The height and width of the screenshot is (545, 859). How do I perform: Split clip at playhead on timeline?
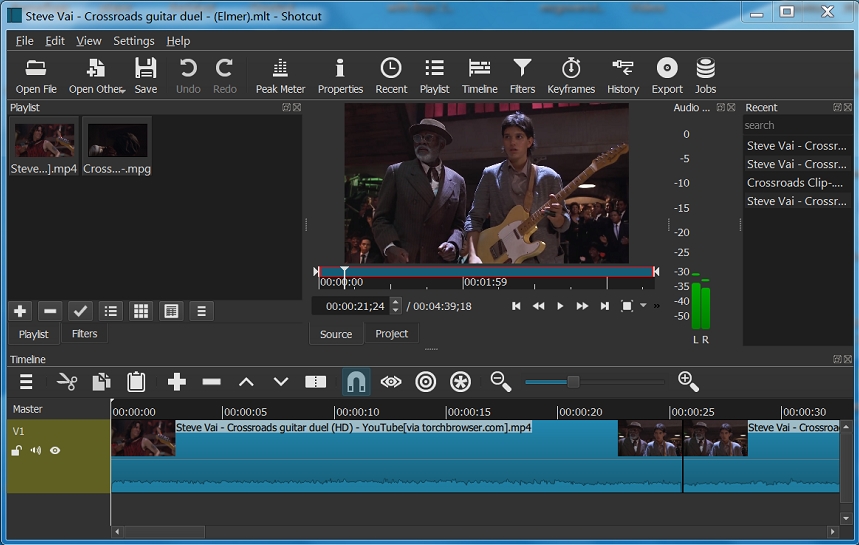pyautogui.click(x=315, y=382)
